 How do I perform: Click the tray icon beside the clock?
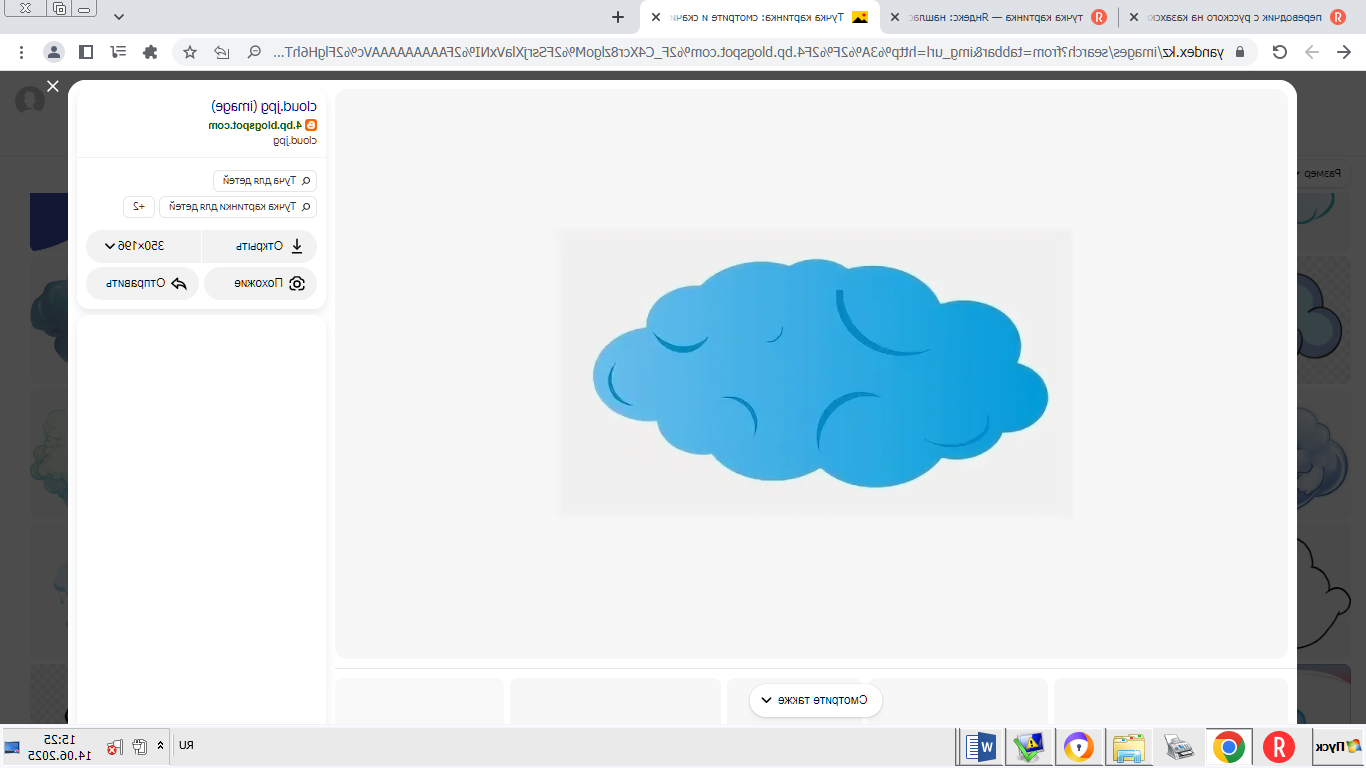[x=12, y=747]
